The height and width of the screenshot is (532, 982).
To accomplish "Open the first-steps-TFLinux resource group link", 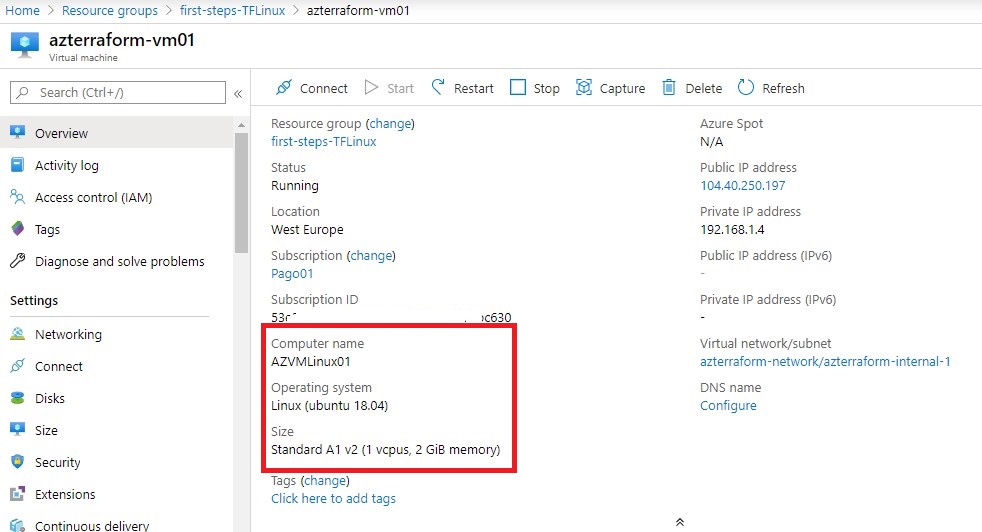I will pyautogui.click(x=323, y=141).
